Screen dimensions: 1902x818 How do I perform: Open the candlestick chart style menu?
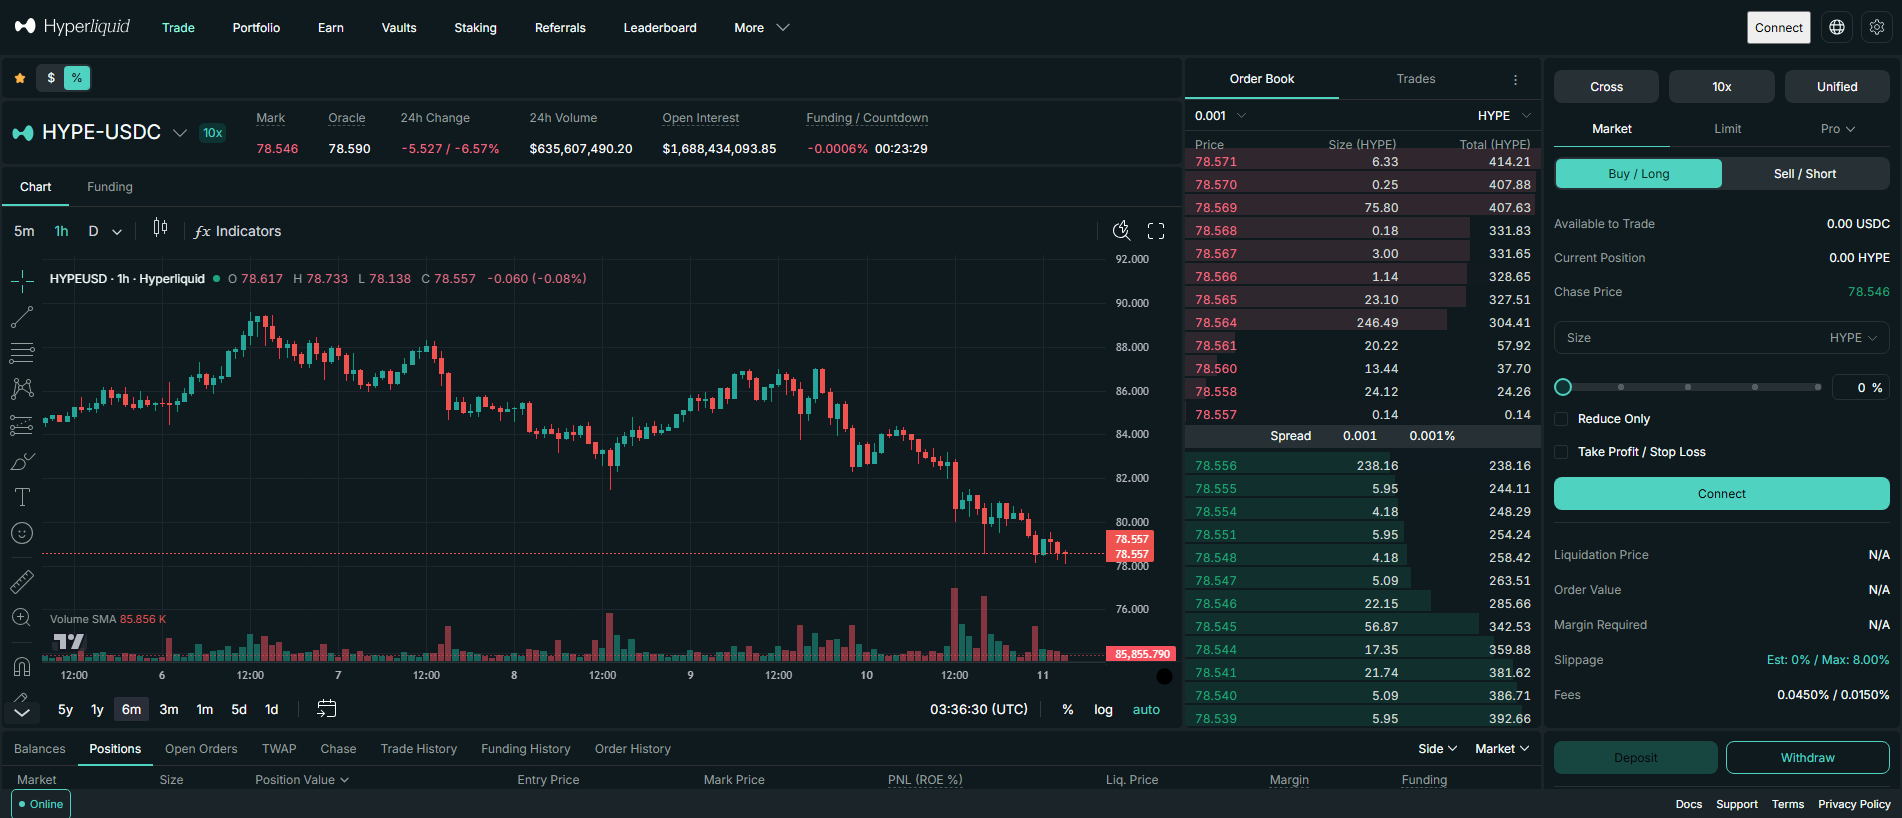click(x=160, y=229)
